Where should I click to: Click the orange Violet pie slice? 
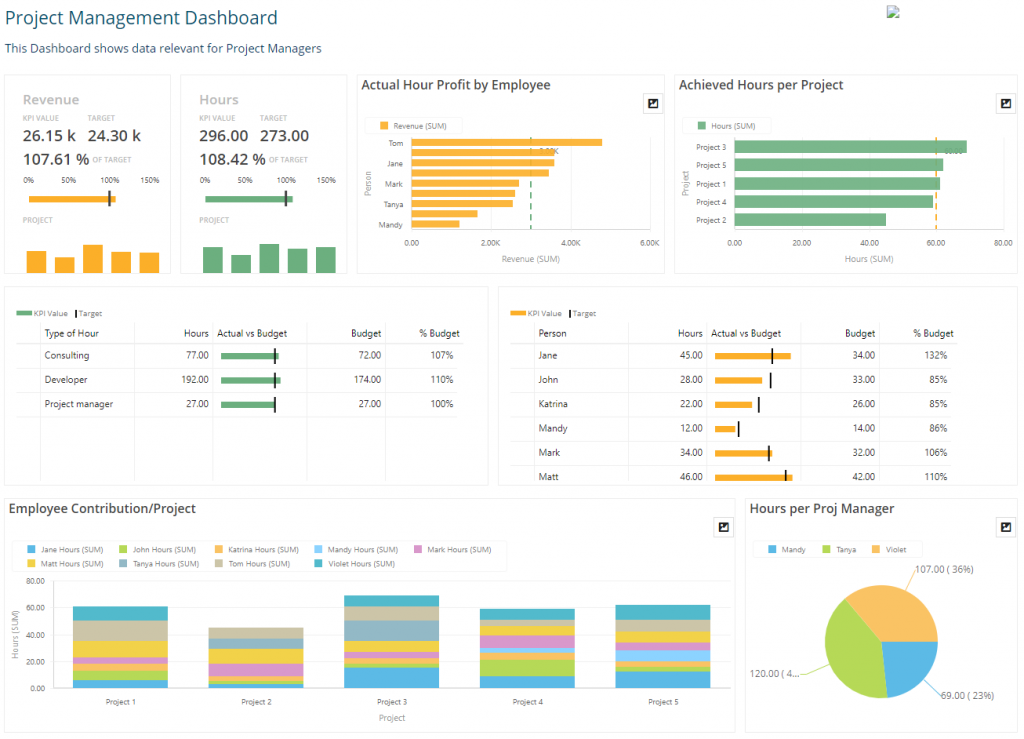click(893, 612)
